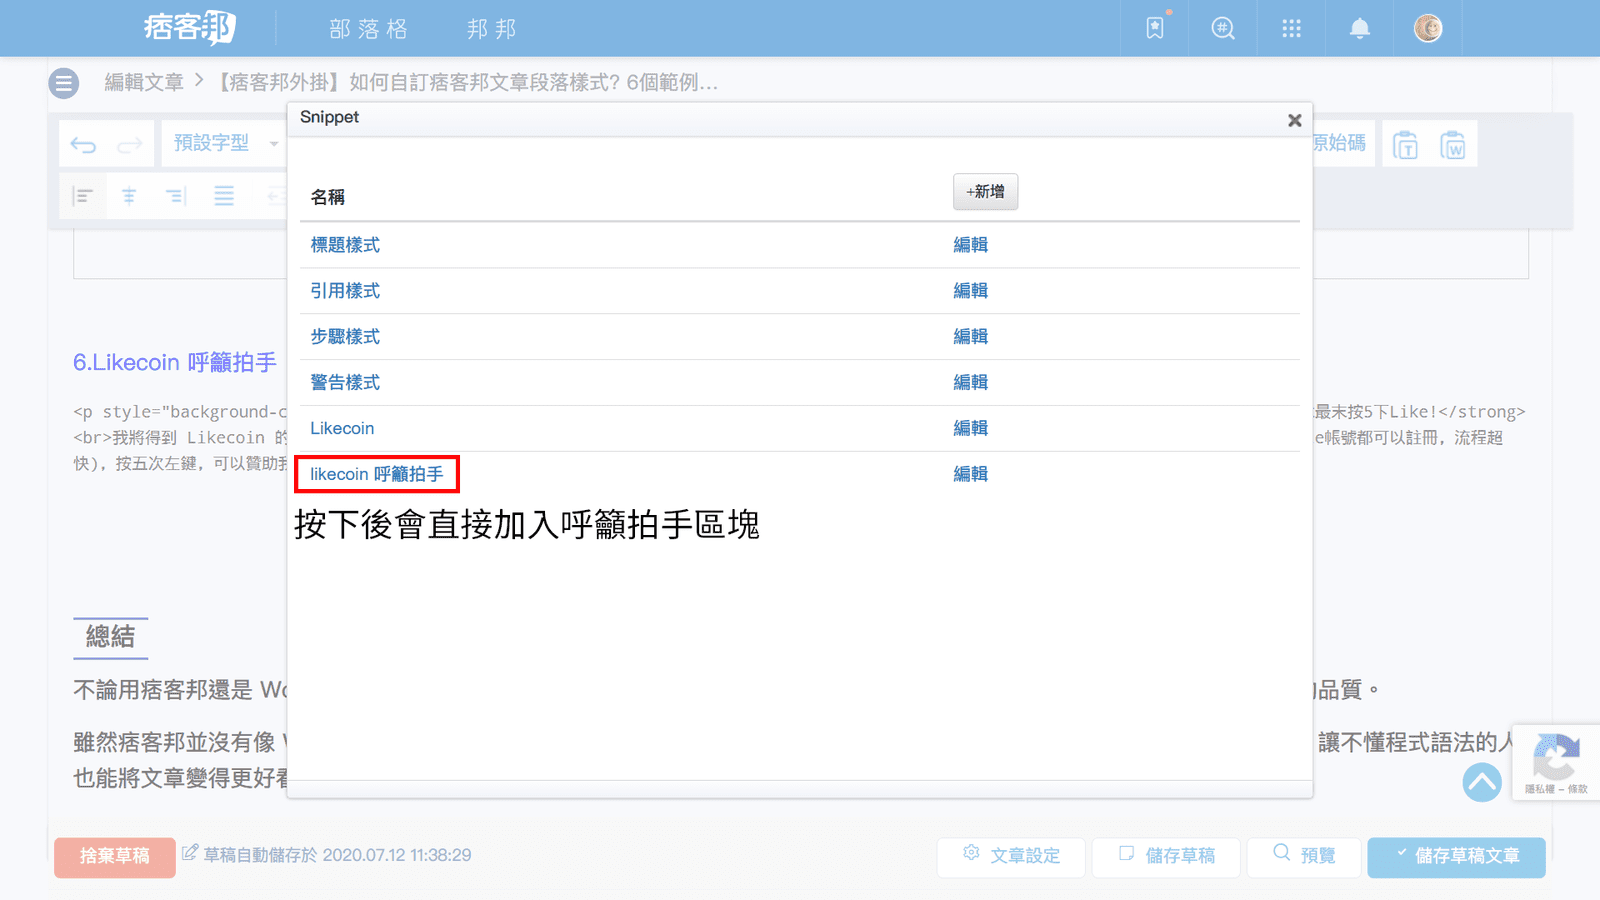Open your profile avatar in the top bar
1600x900 pixels.
pyautogui.click(x=1428, y=28)
